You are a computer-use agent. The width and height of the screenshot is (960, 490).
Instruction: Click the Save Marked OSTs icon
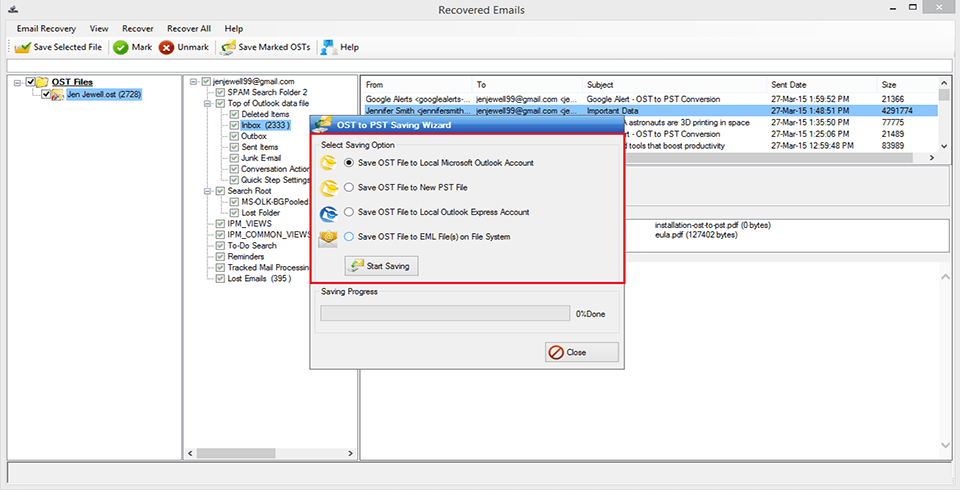point(228,47)
